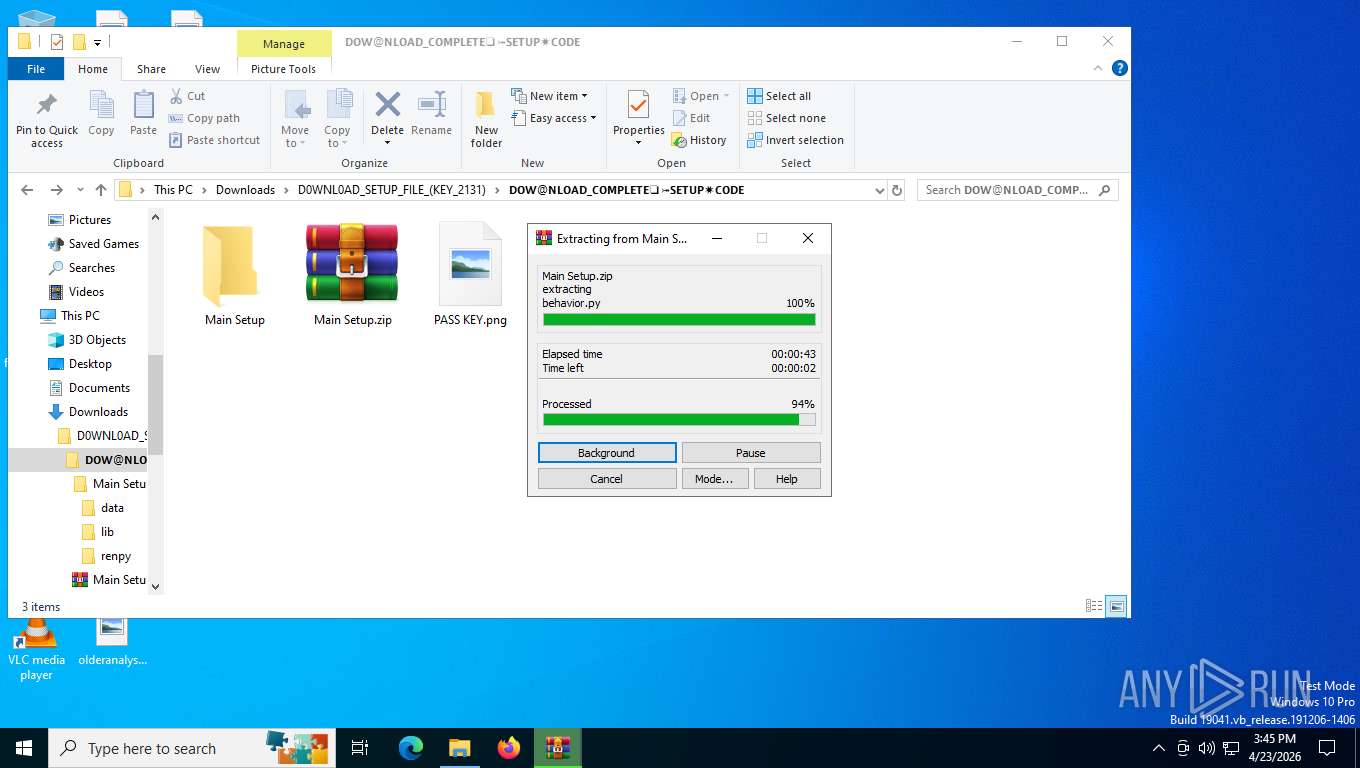Switch to the Home ribbon tab

(93, 69)
